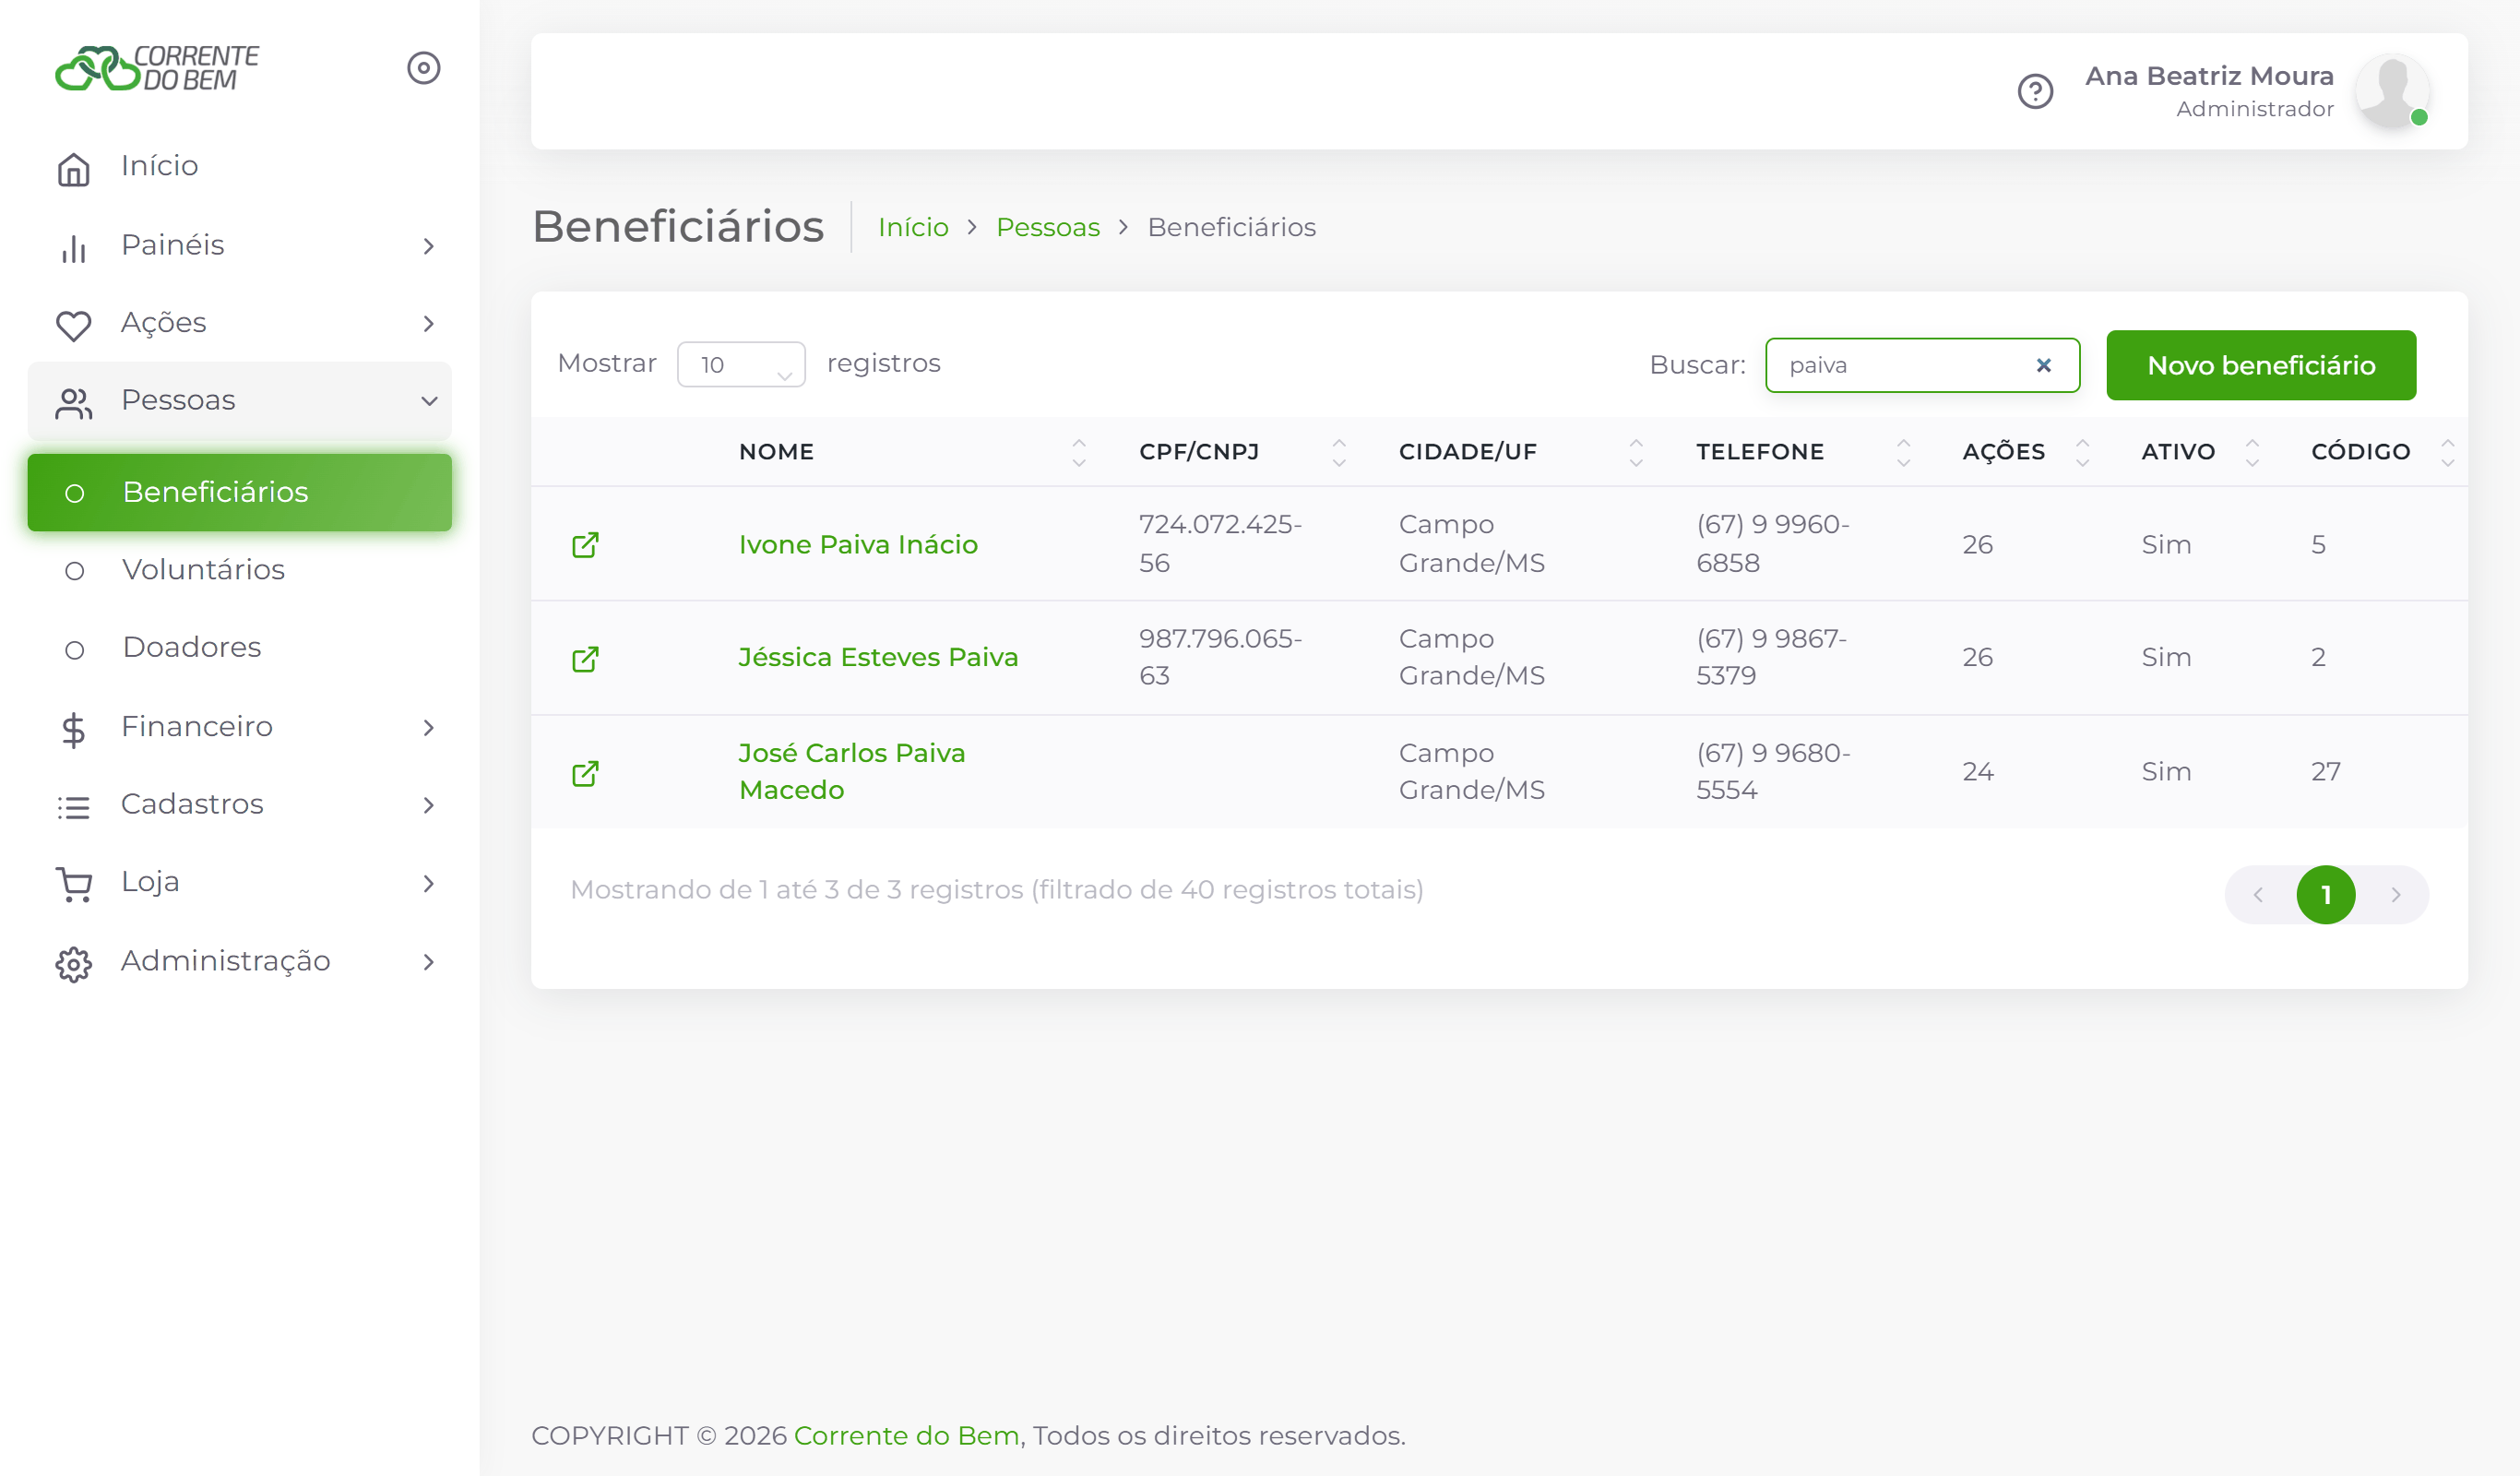Click the Cadastros list icon

click(74, 807)
